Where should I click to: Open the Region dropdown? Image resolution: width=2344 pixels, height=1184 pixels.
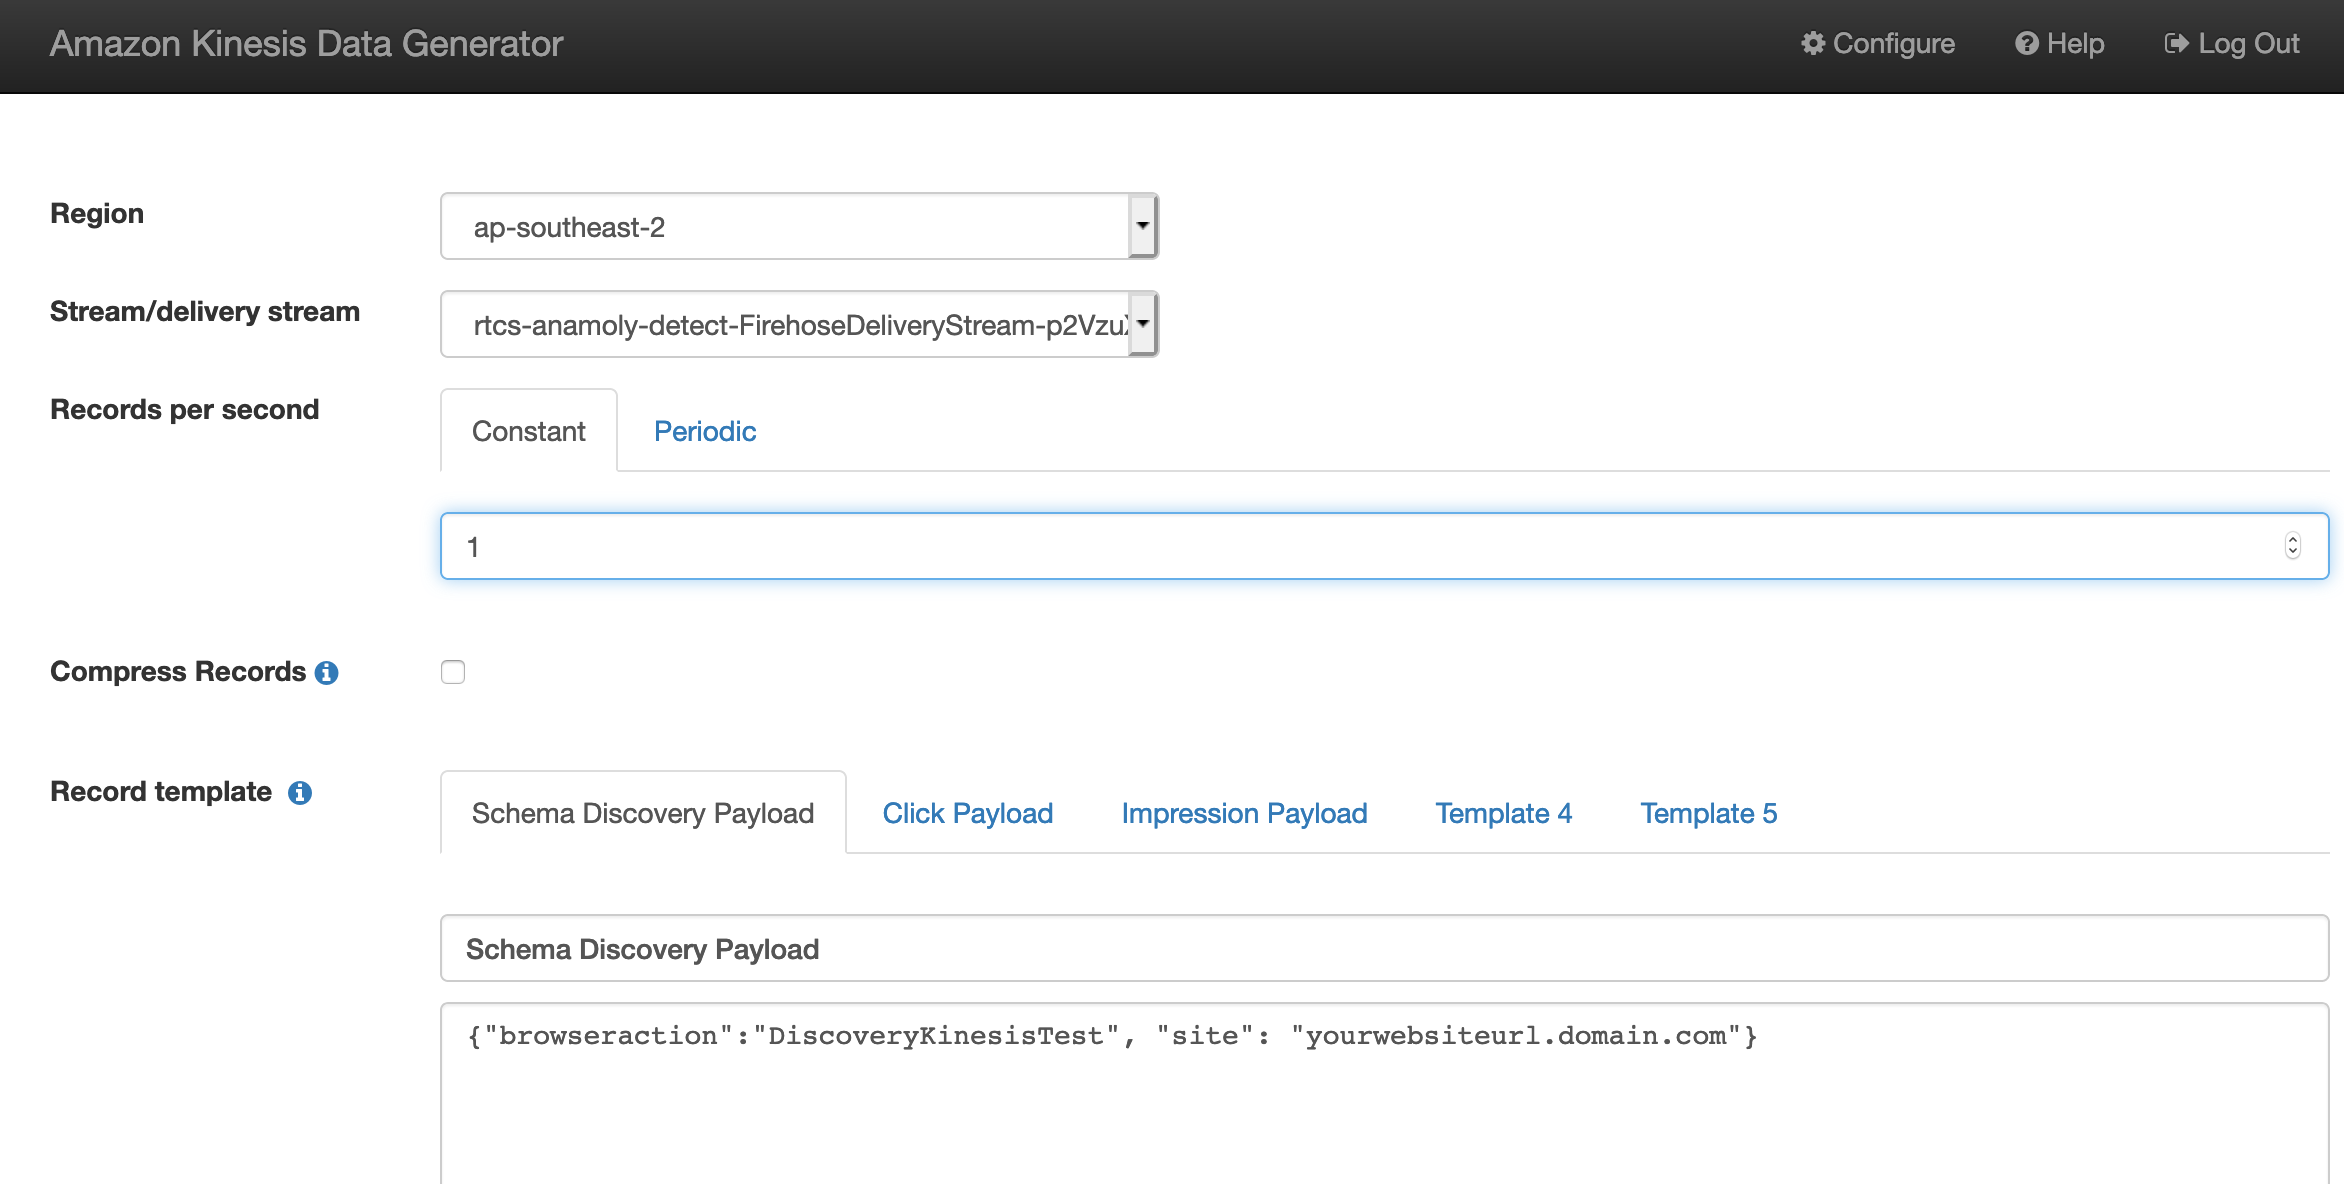click(798, 227)
